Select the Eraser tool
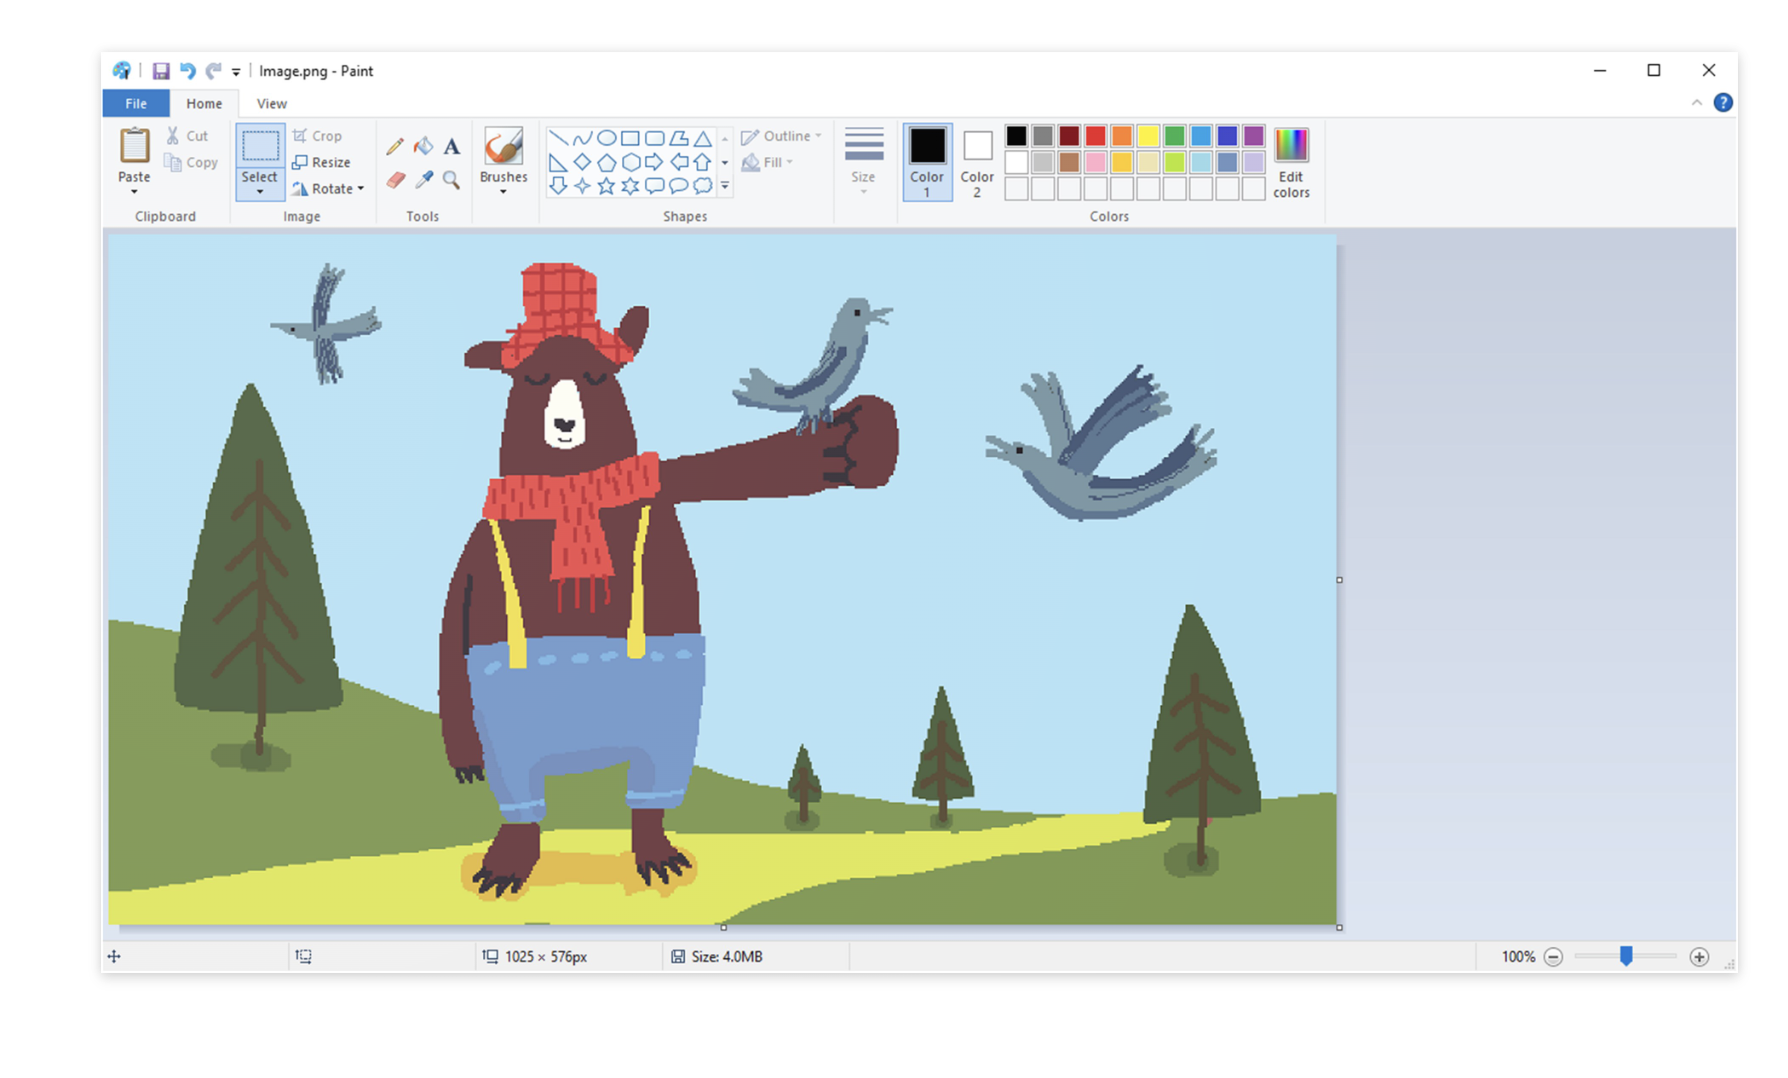The width and height of the screenshot is (1788, 1078). tap(394, 180)
